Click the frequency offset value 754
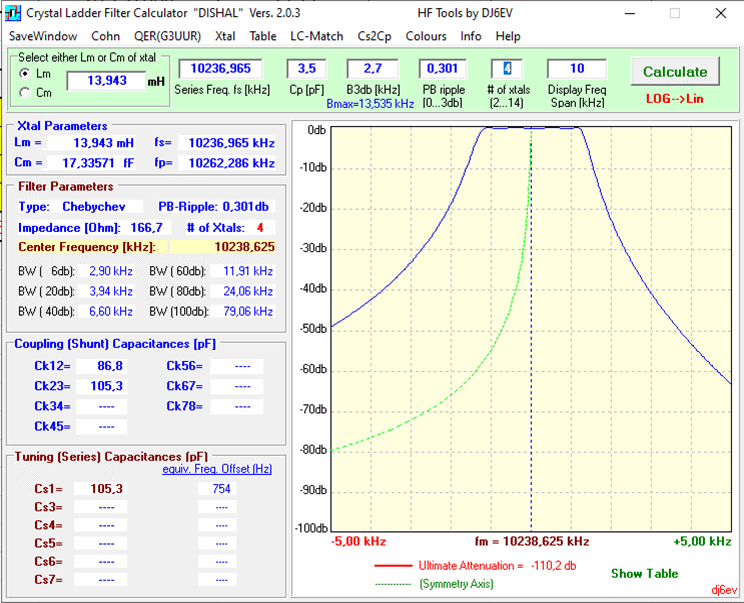The height and width of the screenshot is (603, 744). [x=217, y=489]
